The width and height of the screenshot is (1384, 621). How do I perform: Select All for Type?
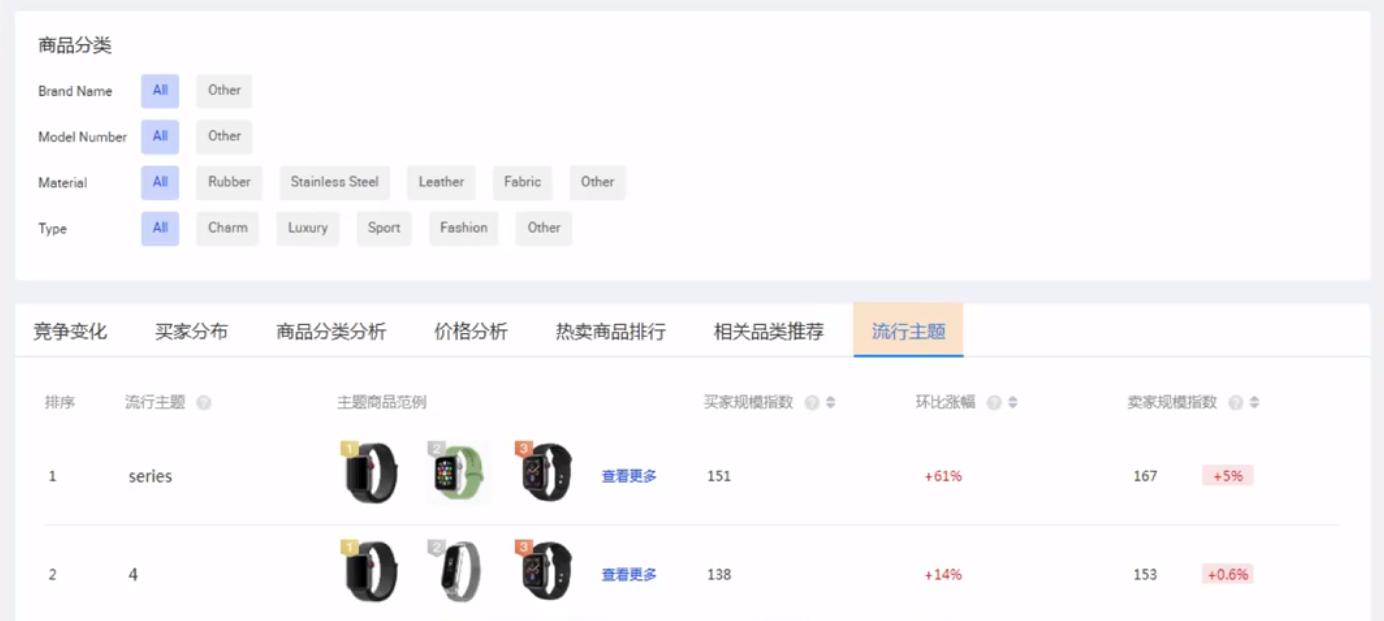click(x=160, y=229)
